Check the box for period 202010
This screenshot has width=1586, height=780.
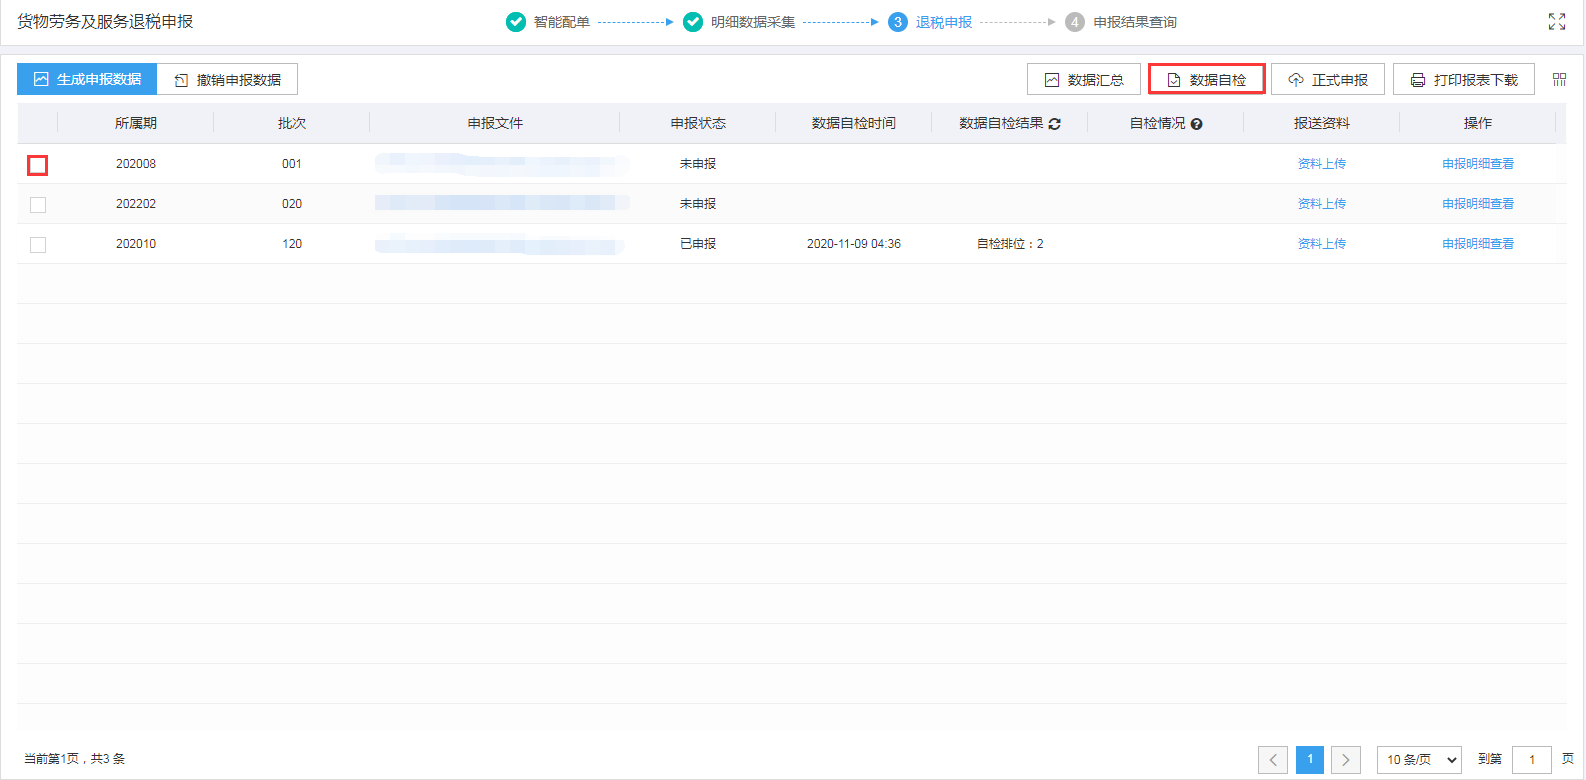[x=38, y=245]
